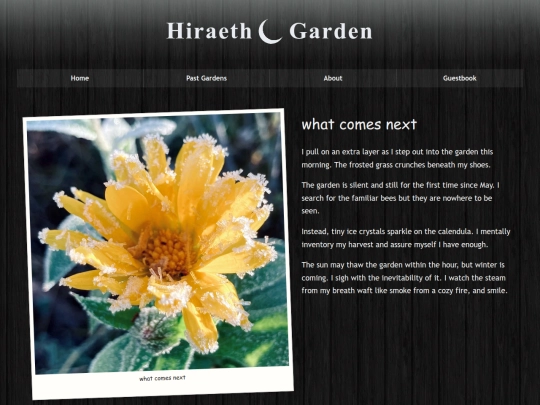This screenshot has width=540, height=405.
Task: Click the crescent moon logo icon
Action: coord(270,31)
